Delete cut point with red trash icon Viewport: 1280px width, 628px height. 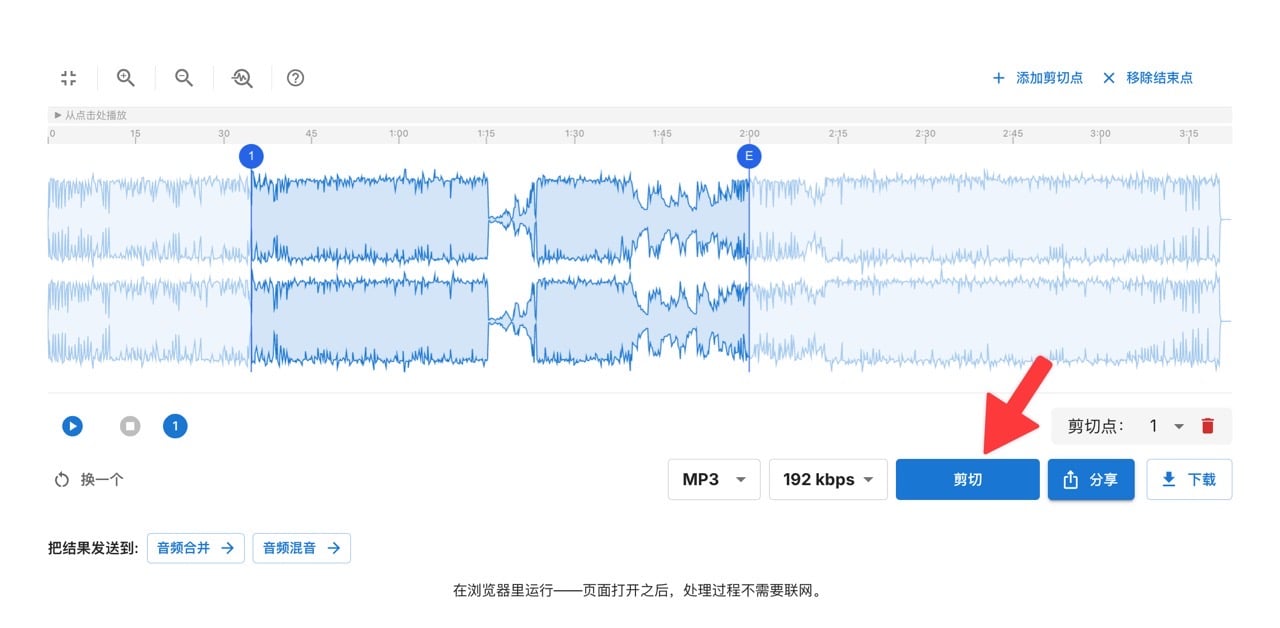pos(1207,426)
